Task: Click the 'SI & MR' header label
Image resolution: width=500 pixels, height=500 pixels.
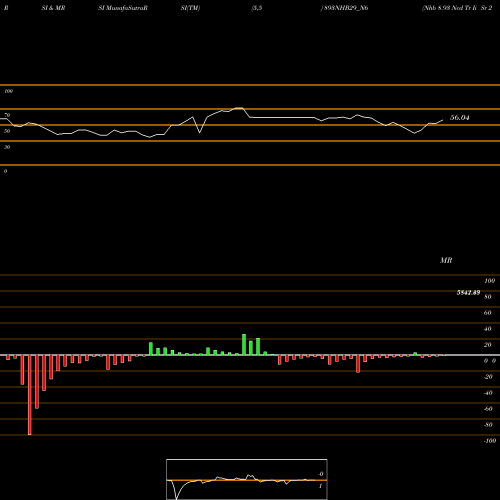Action: (53, 8)
